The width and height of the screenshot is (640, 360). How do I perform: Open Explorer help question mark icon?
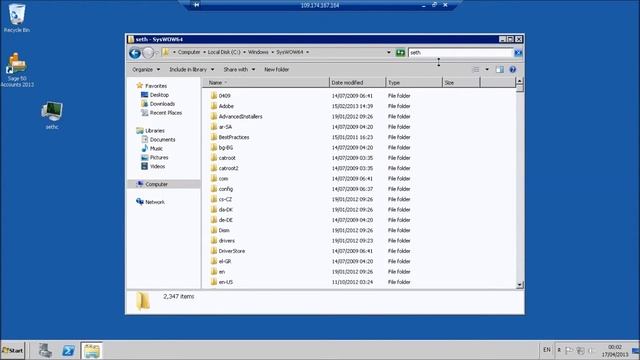513,70
